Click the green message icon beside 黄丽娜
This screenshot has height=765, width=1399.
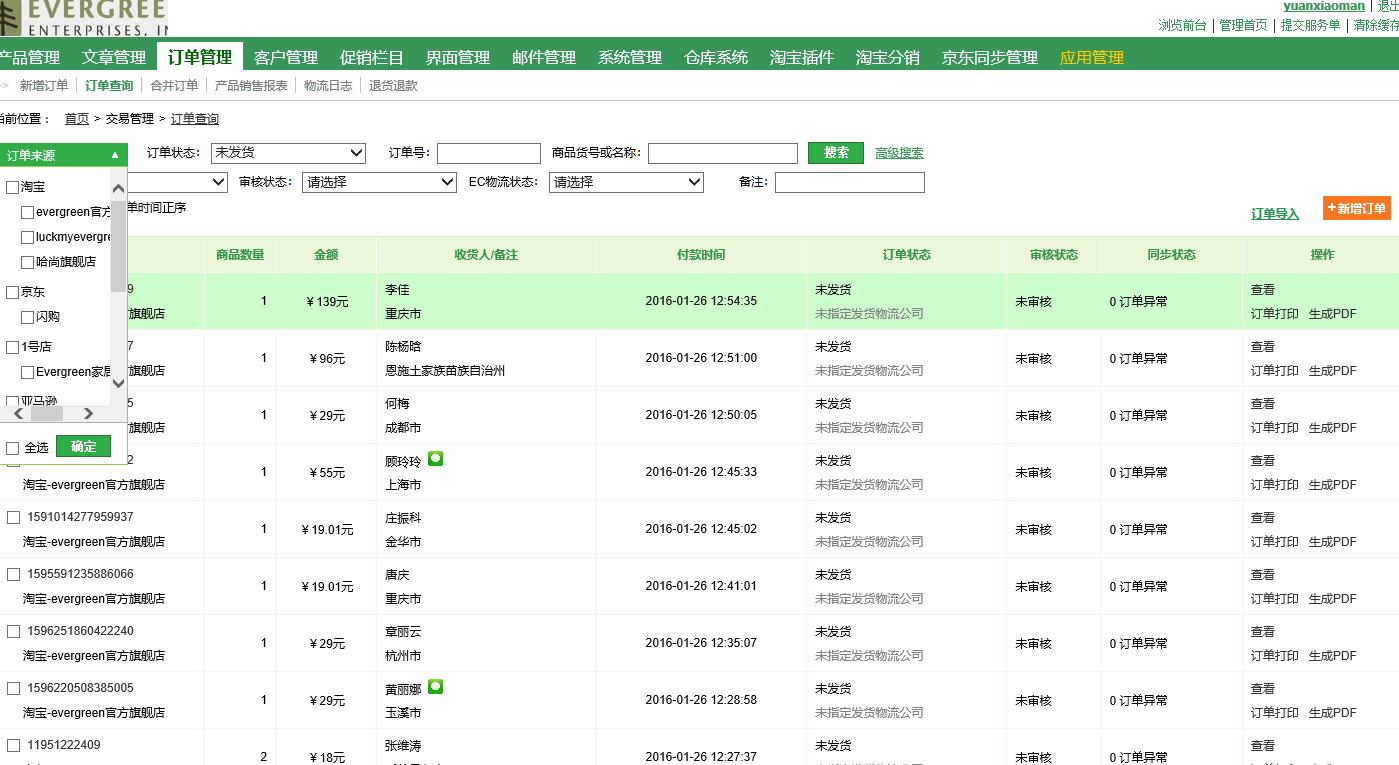435,687
